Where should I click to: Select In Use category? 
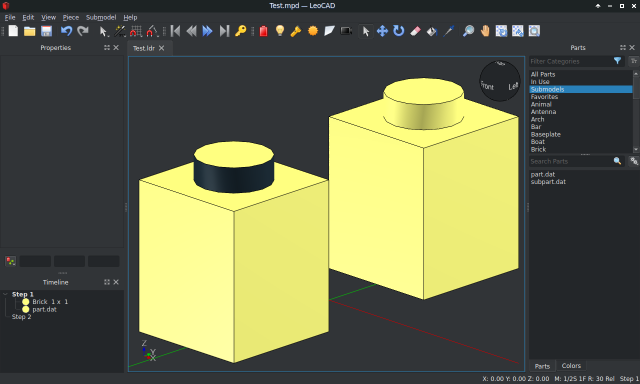point(540,82)
